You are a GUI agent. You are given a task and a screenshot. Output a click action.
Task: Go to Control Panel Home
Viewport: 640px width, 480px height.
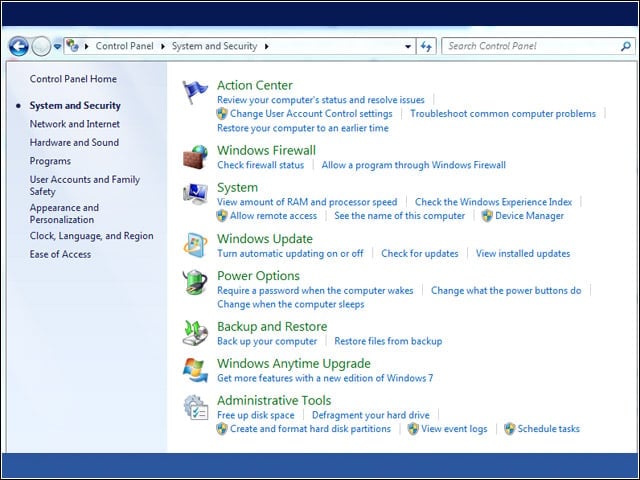pyautogui.click(x=73, y=79)
